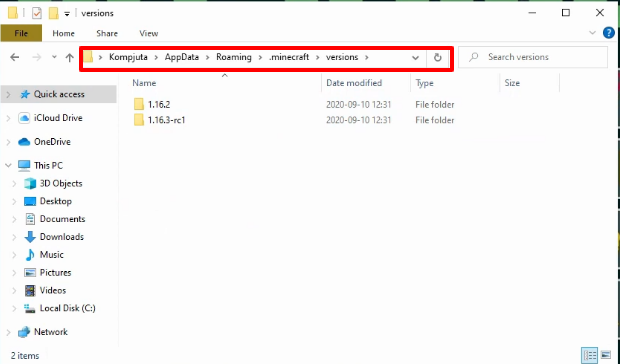
Task: Open Music in the sidebar
Action: (51, 255)
